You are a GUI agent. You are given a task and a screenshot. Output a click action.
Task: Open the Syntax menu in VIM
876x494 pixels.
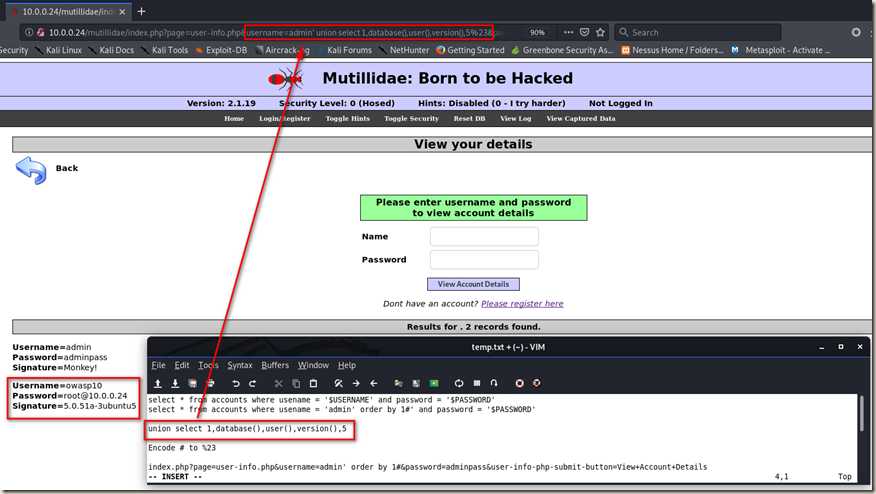(240, 365)
